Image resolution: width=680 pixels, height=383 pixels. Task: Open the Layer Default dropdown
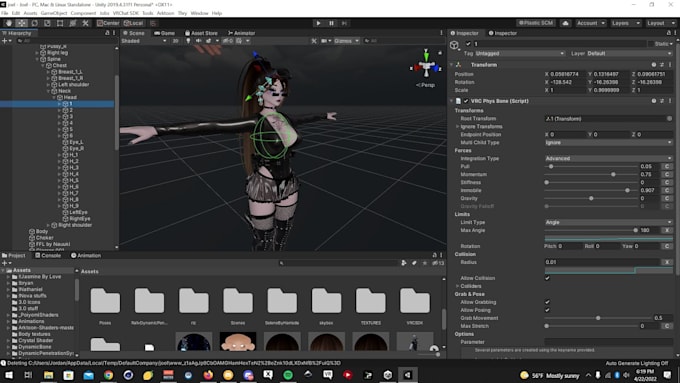point(630,53)
